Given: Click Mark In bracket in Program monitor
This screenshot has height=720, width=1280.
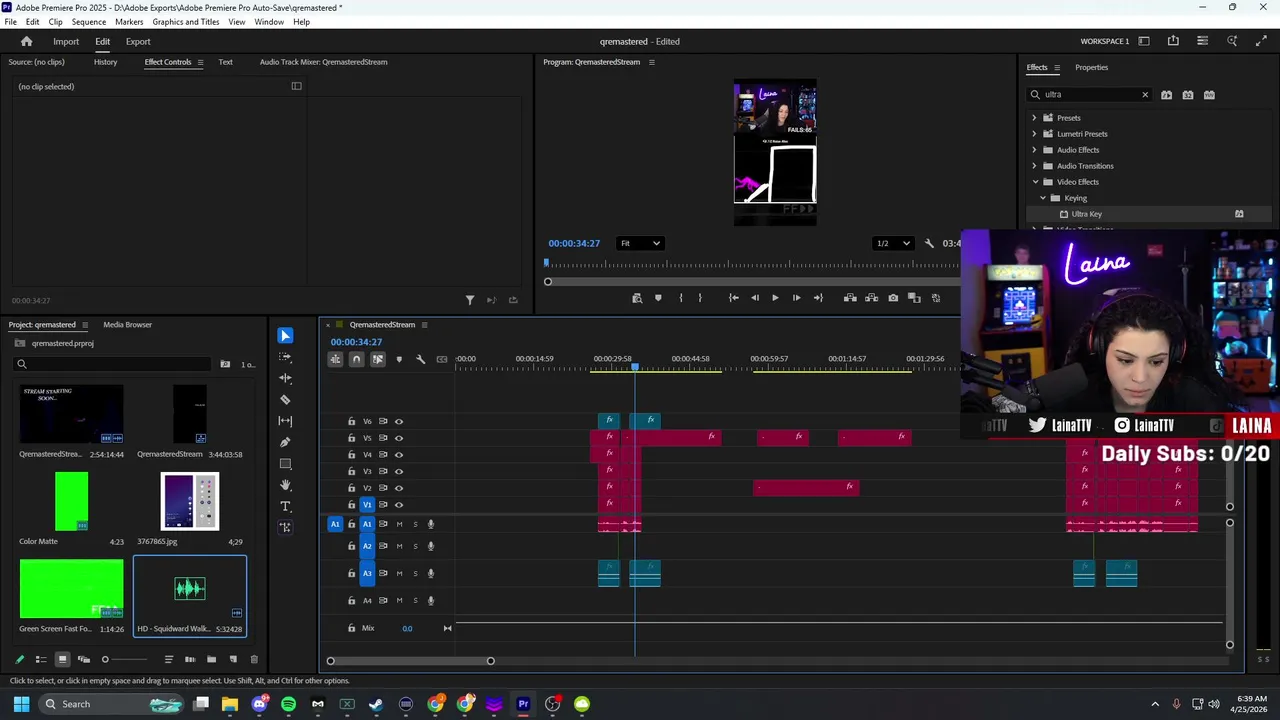Looking at the screenshot, I should point(681,298).
